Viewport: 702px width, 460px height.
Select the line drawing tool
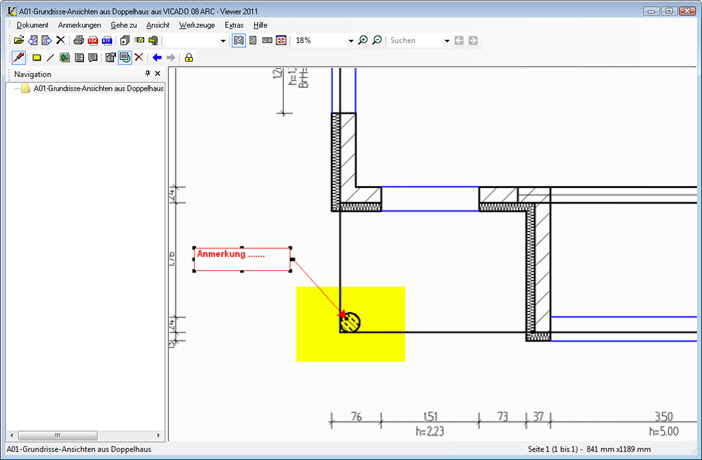[x=50, y=58]
